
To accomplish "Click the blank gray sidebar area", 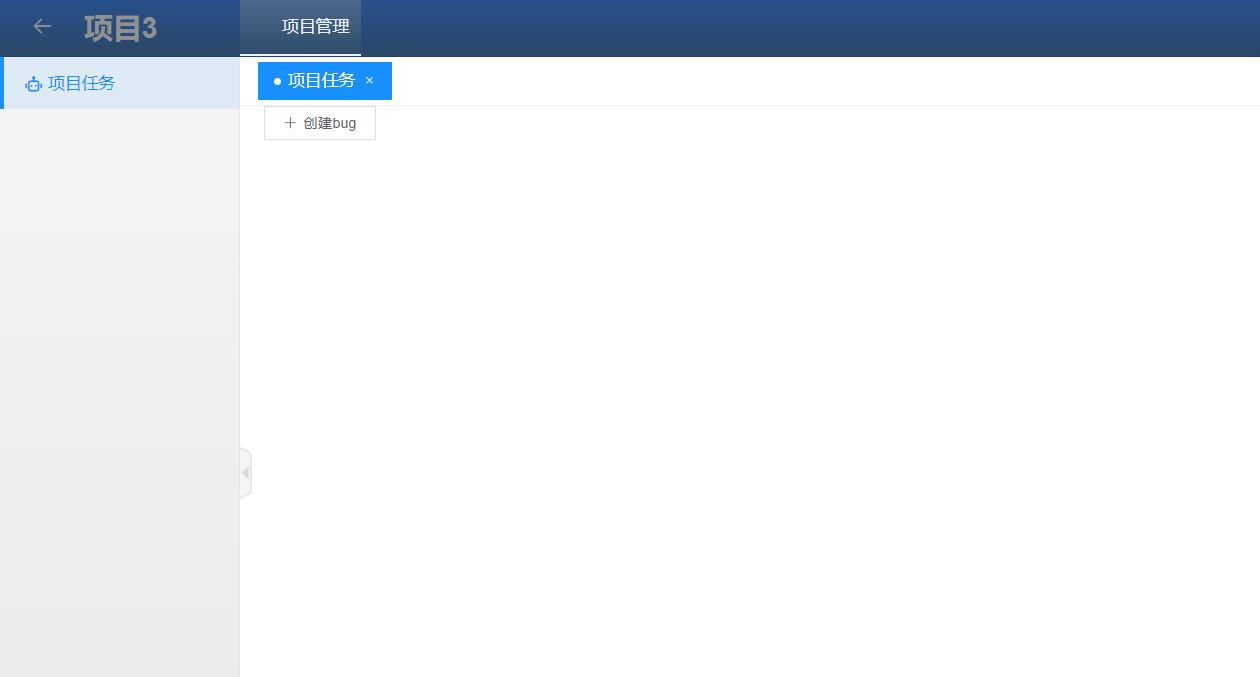I will coord(120,390).
